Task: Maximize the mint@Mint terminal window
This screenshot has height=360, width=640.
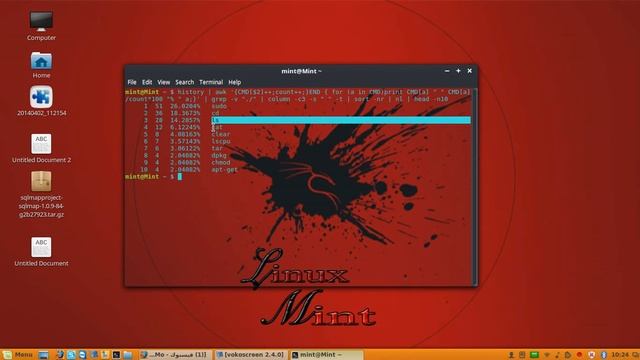Action: 458,71
